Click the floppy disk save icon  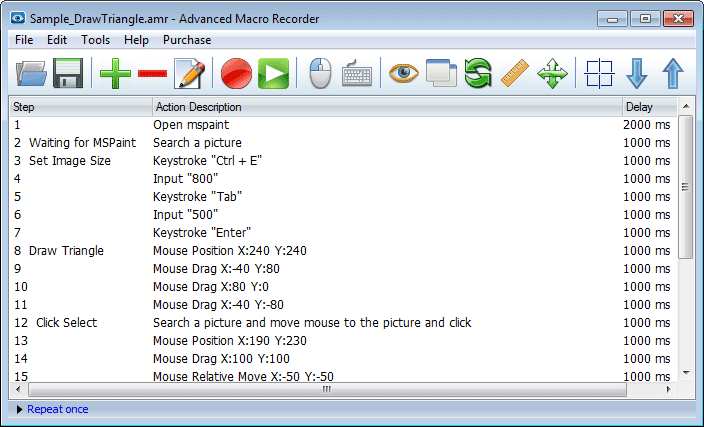click(68, 73)
